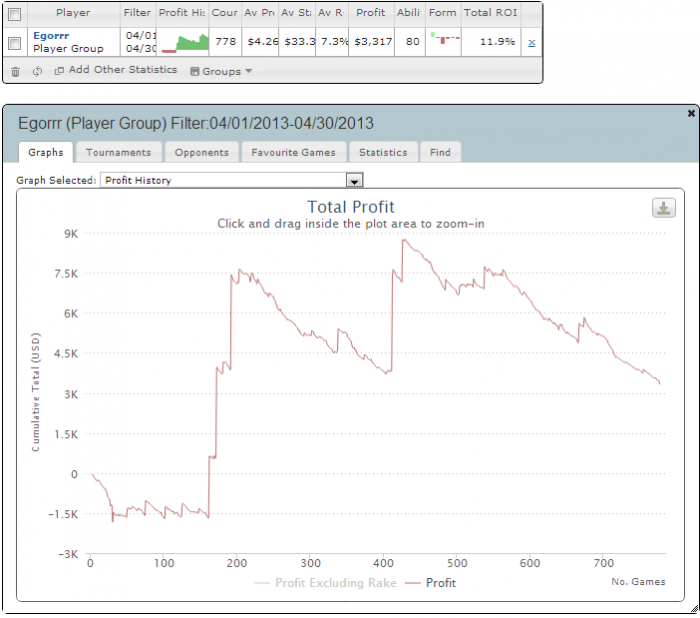This screenshot has height=618, width=700.
Task: Go to the Statistics tab
Action: click(383, 152)
